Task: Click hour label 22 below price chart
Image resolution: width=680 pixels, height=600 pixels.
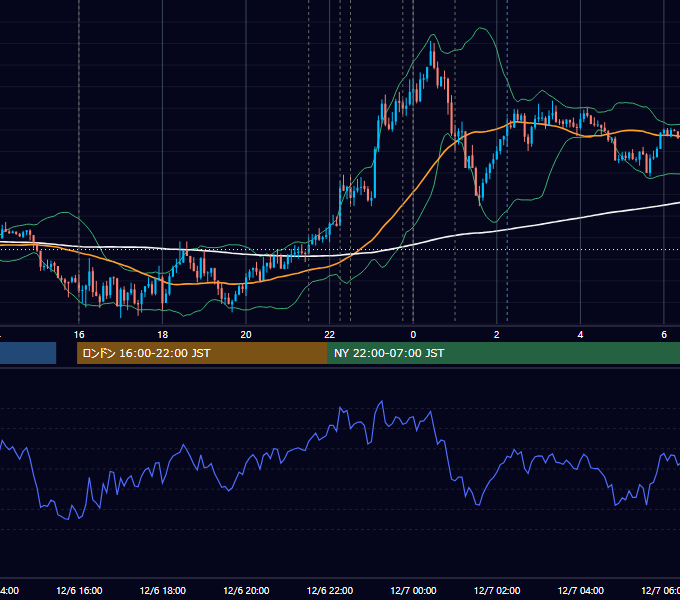Action: (x=330, y=335)
